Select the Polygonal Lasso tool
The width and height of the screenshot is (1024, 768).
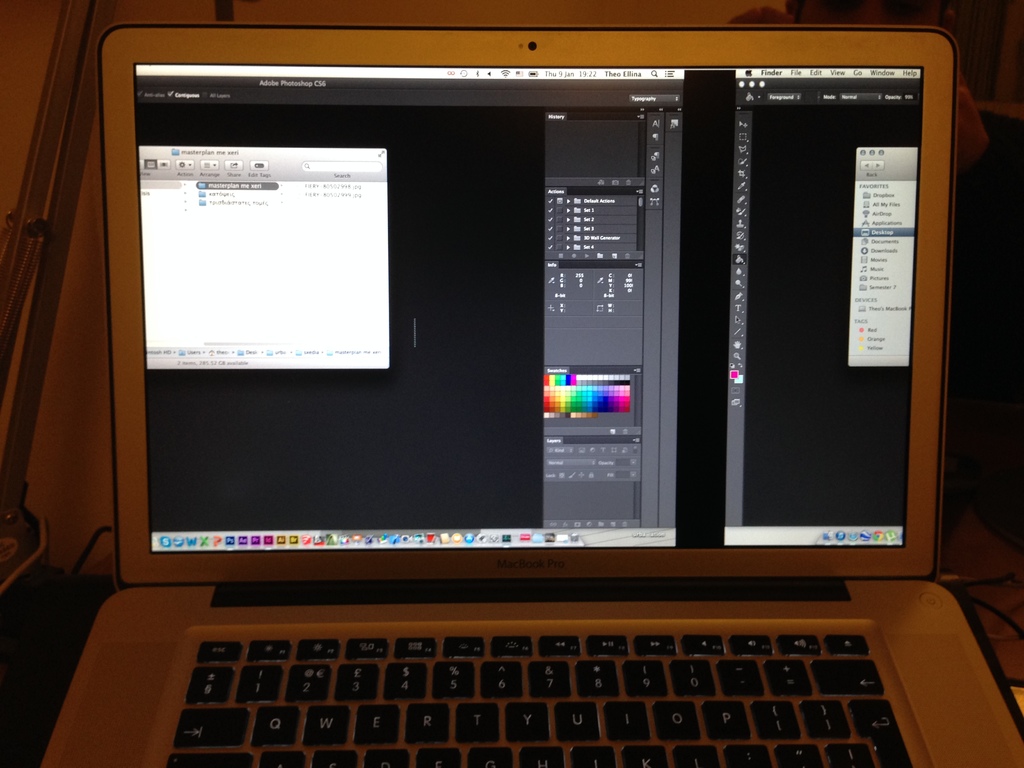(x=743, y=150)
